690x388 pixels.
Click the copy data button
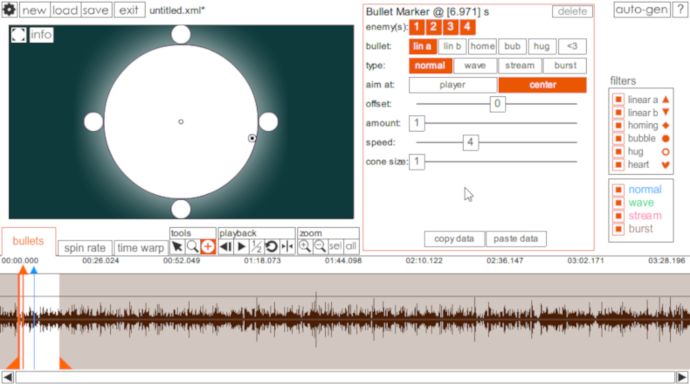click(454, 239)
